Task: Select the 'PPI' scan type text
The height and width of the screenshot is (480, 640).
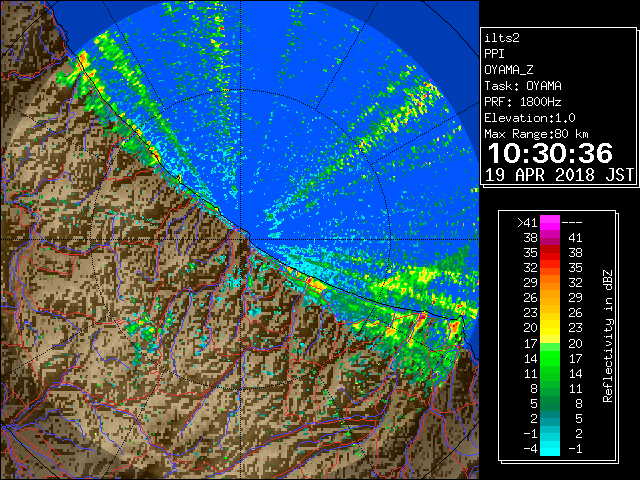Action: pos(494,54)
